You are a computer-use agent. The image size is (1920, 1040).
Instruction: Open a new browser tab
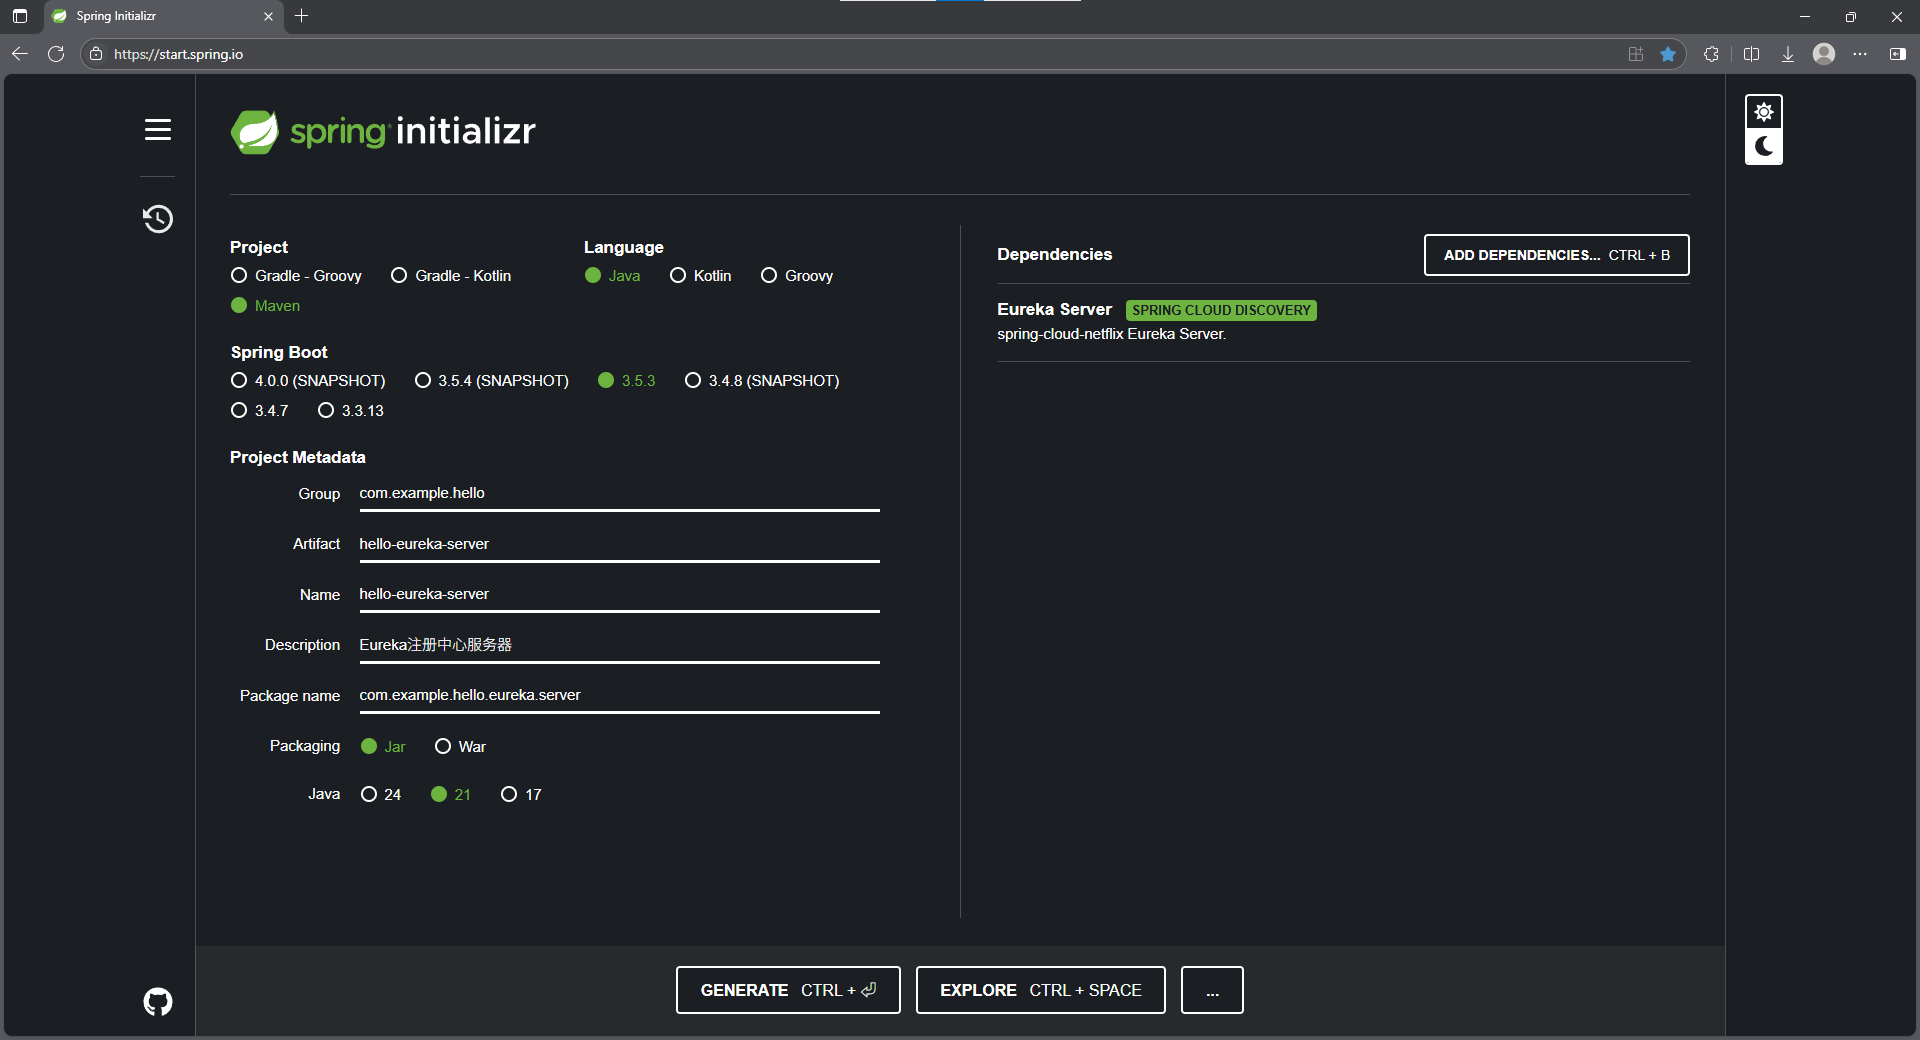(x=301, y=16)
